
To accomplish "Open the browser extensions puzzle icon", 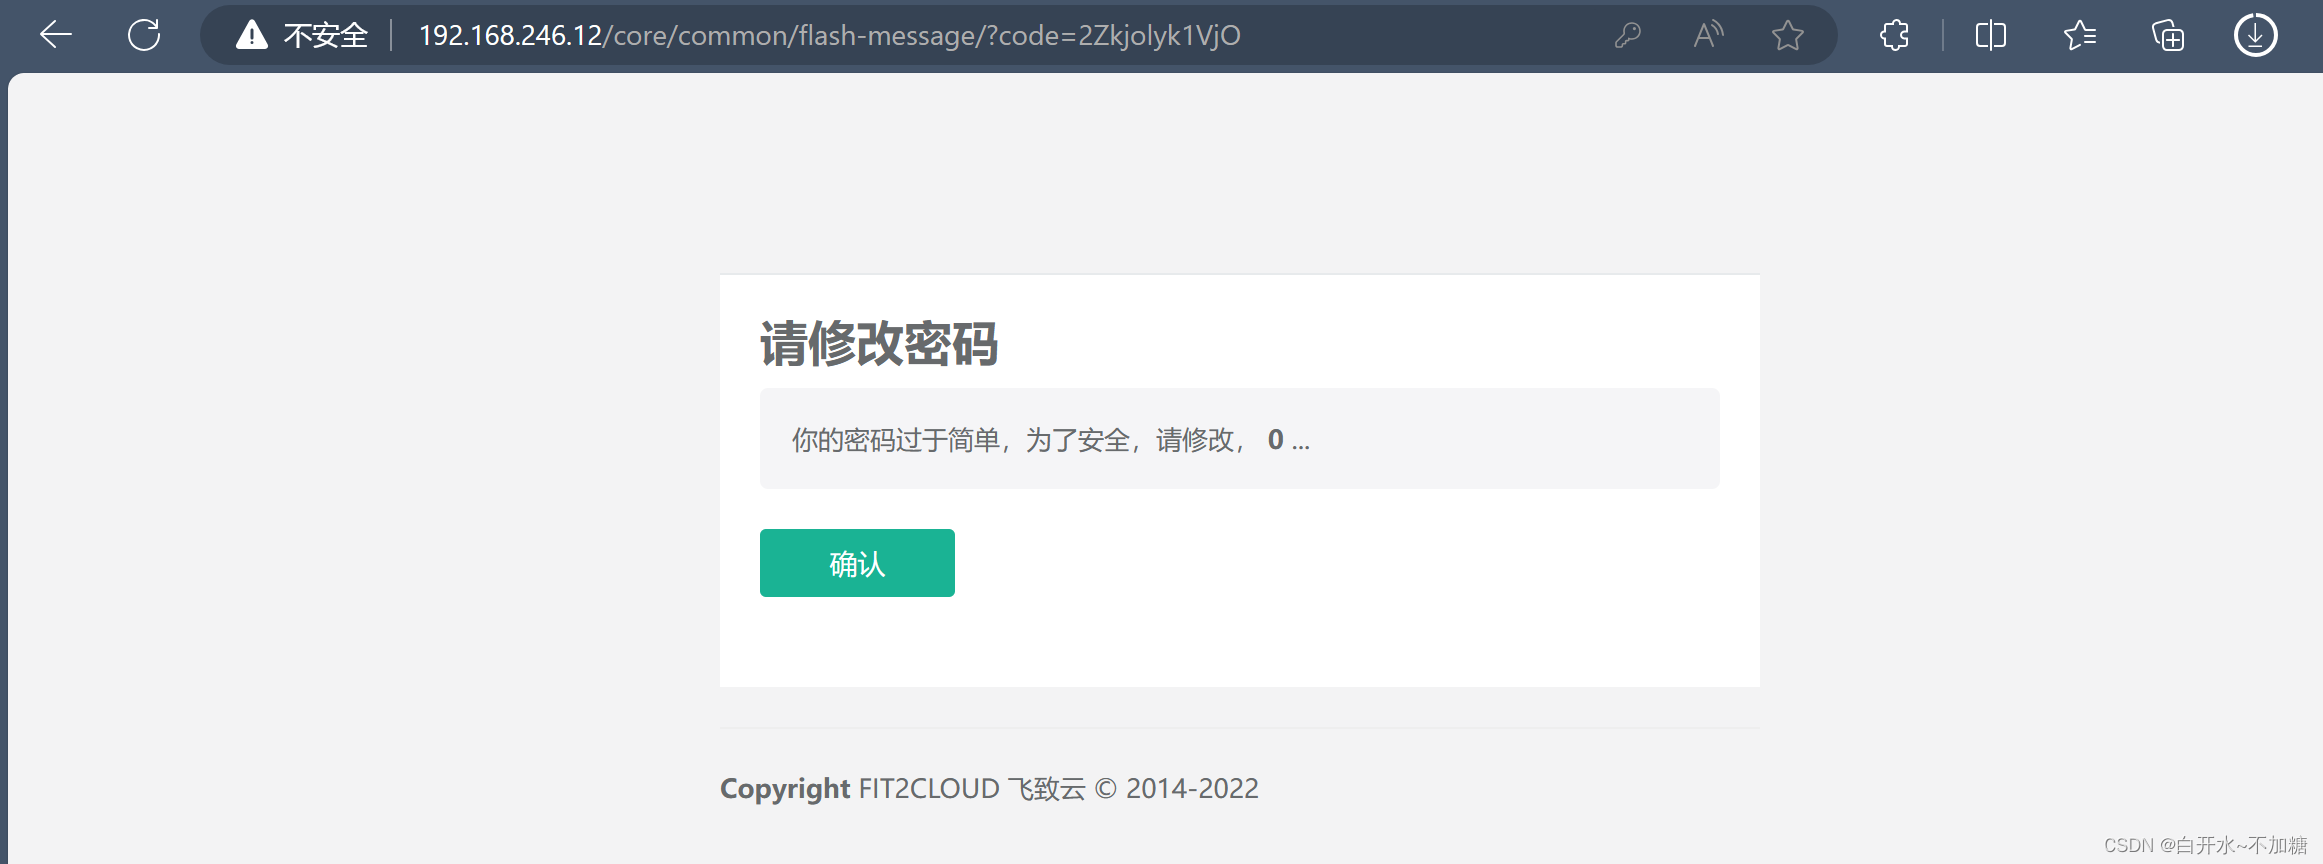I will pos(1894,35).
